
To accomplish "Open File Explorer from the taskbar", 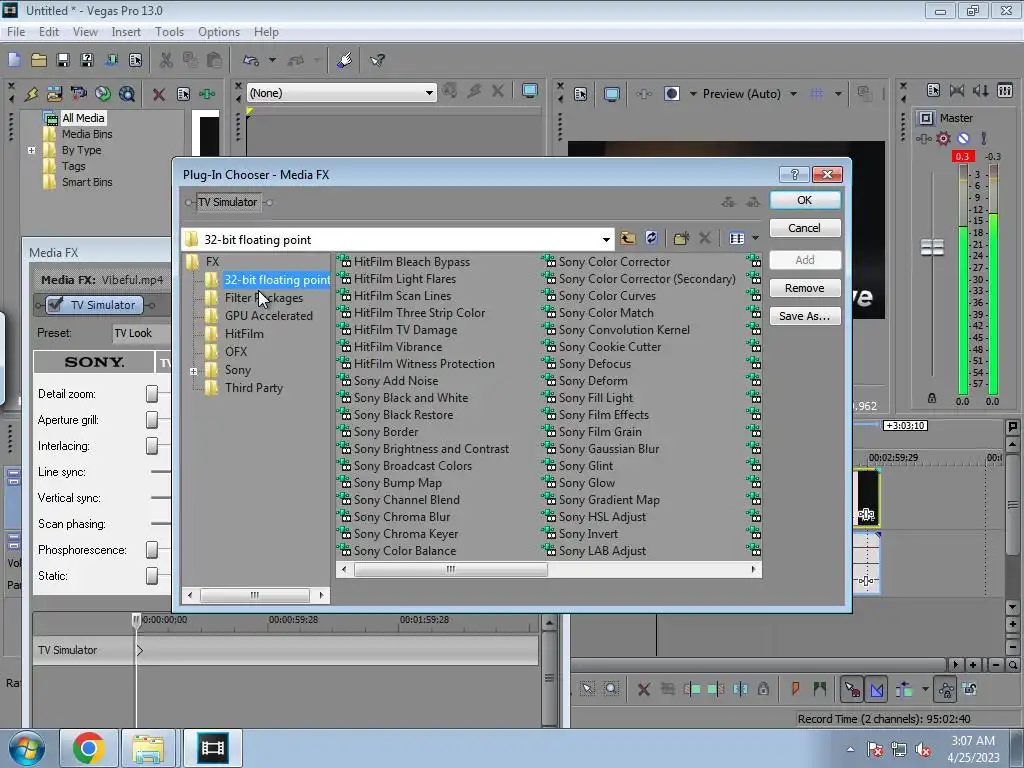I will [x=148, y=748].
